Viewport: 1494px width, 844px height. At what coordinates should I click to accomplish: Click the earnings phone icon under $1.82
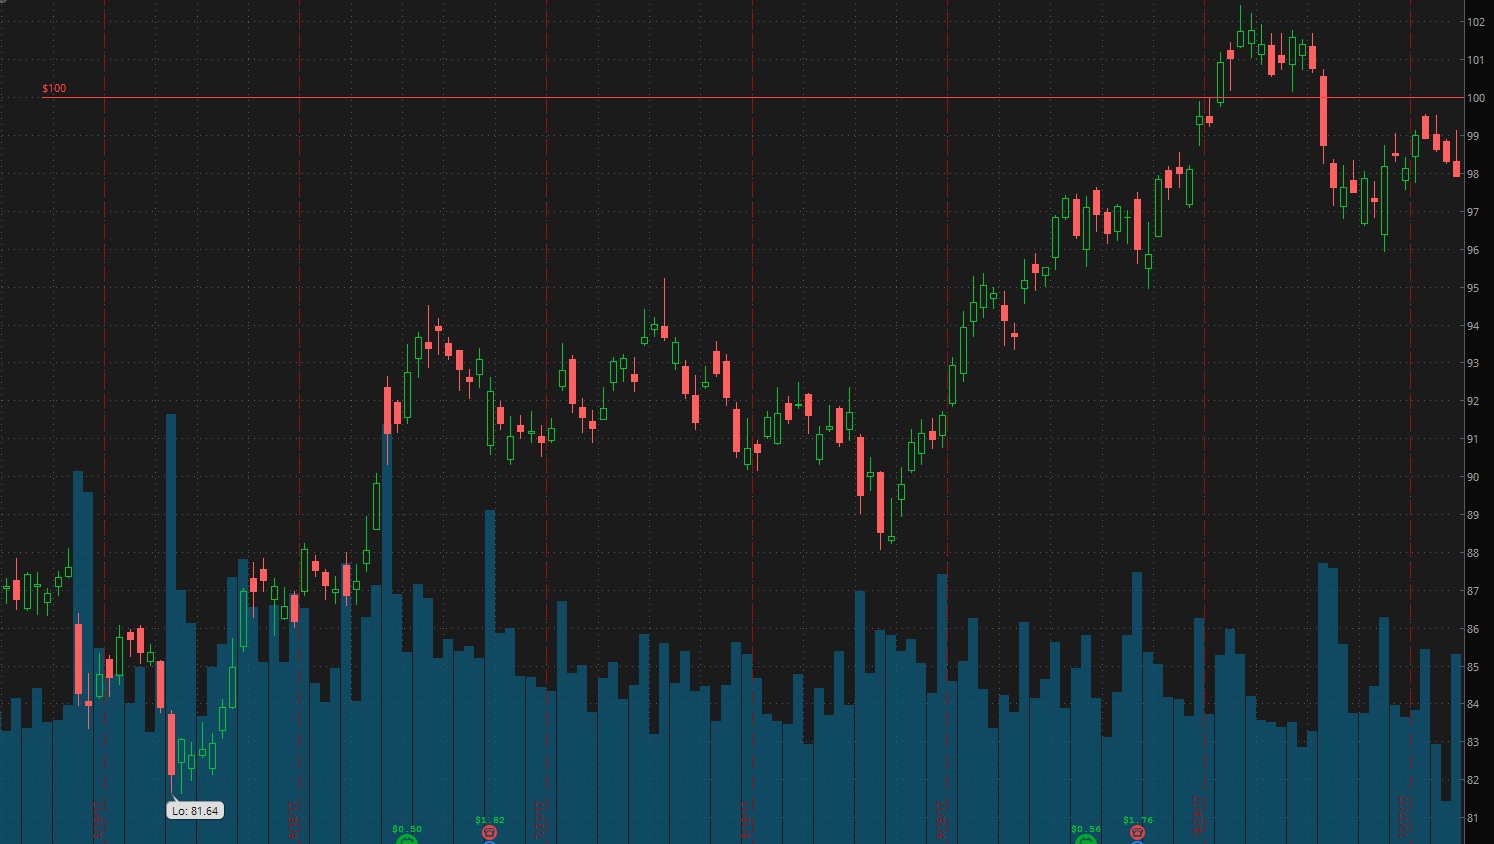tap(489, 832)
